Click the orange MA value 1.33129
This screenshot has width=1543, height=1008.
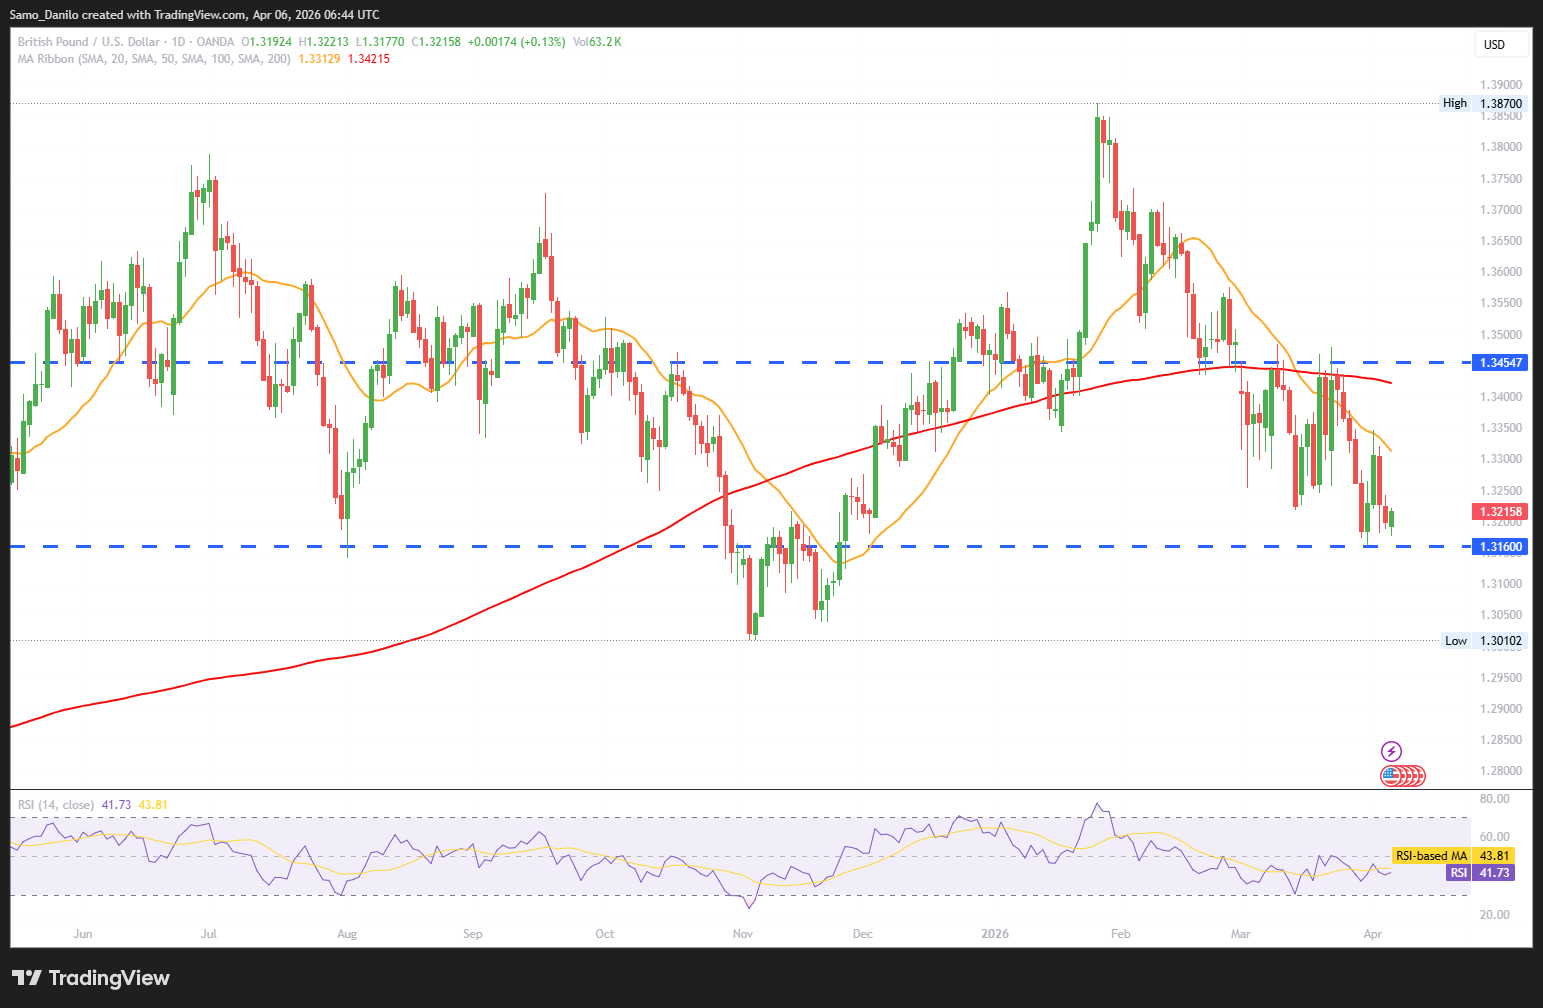point(319,59)
